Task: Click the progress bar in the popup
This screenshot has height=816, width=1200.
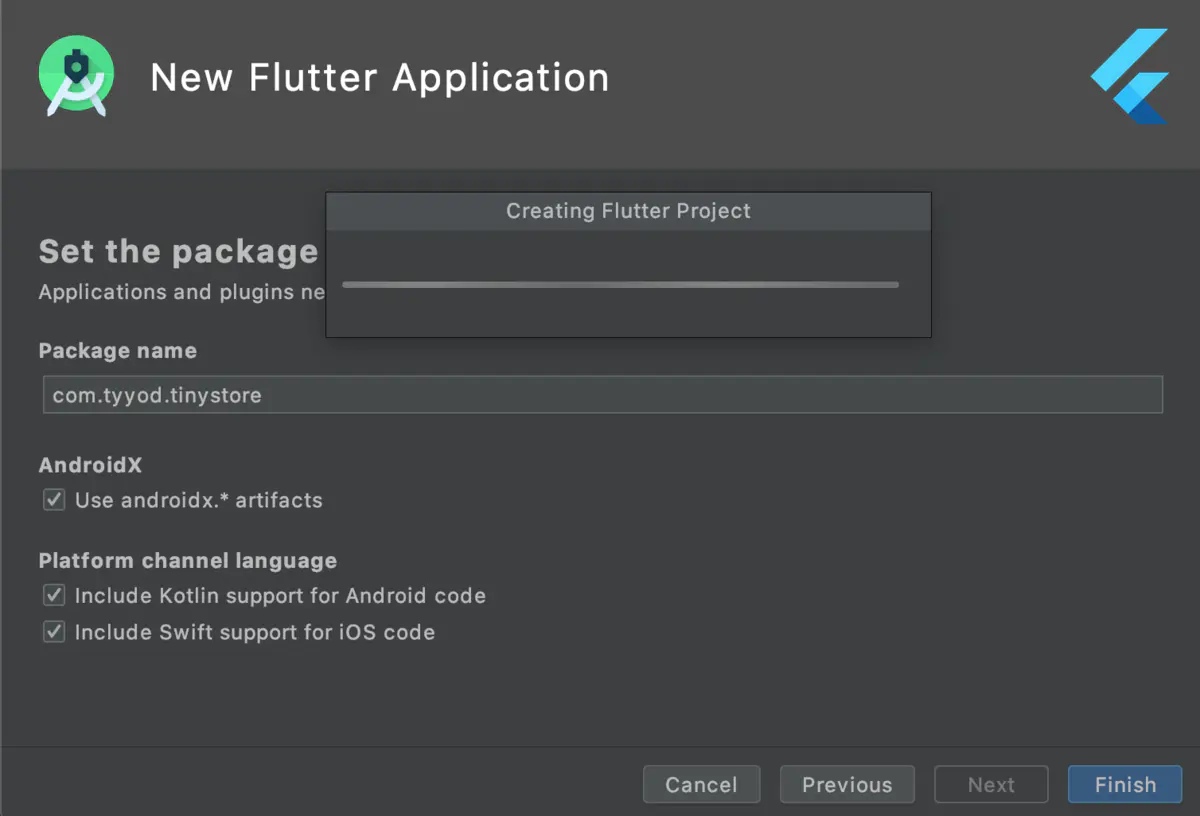Action: (620, 285)
